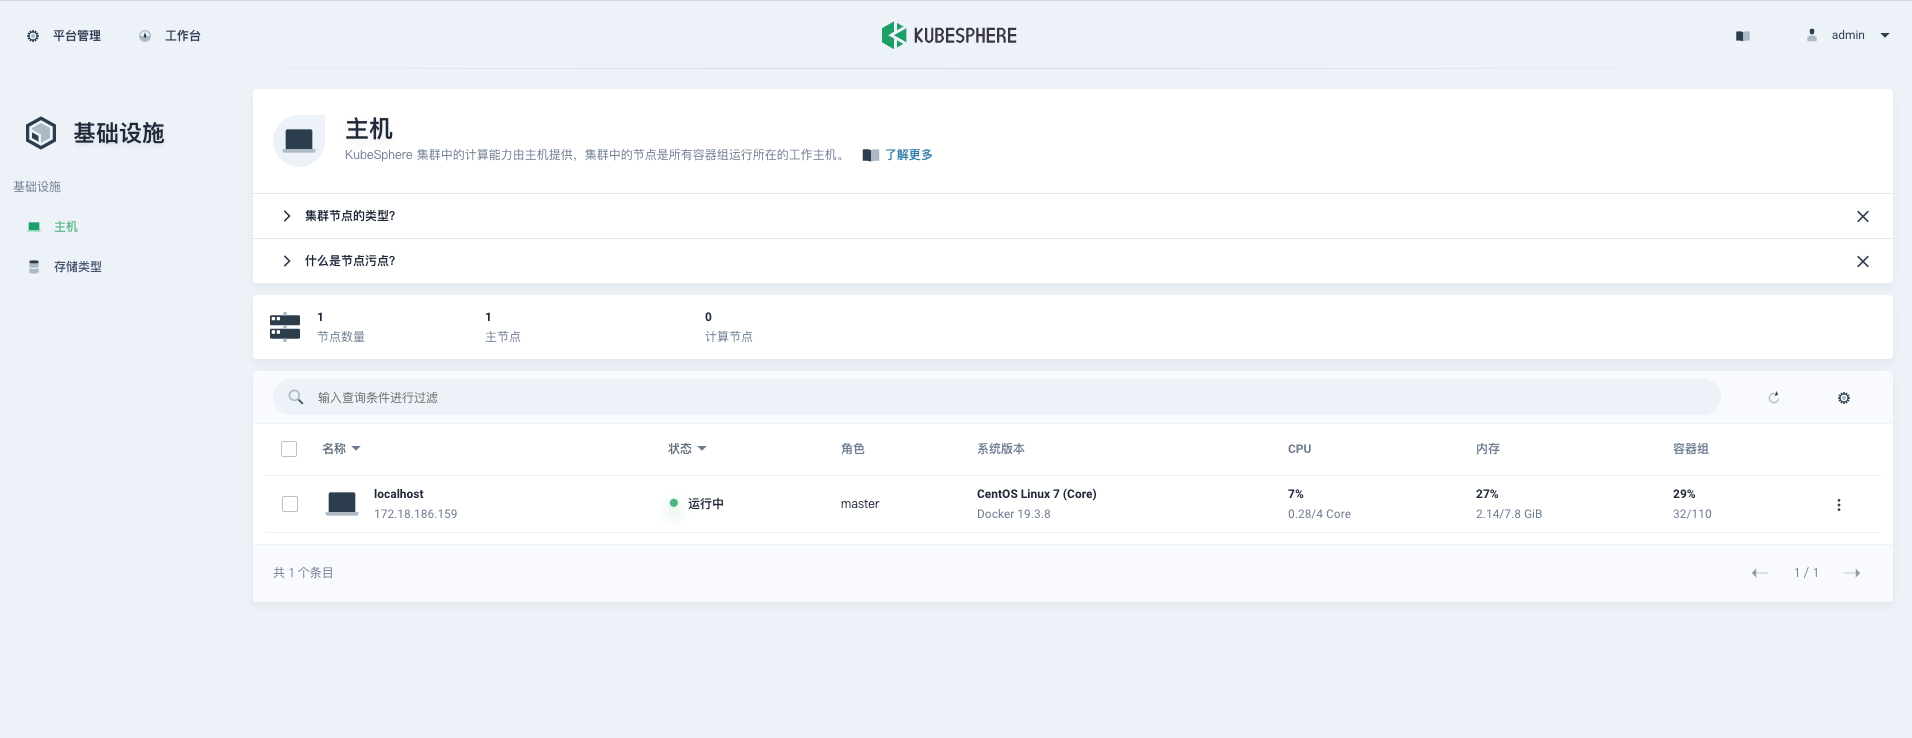This screenshot has height=738, width=1912.
Task: Select 存储类型 in the sidebar
Action: pos(78,267)
